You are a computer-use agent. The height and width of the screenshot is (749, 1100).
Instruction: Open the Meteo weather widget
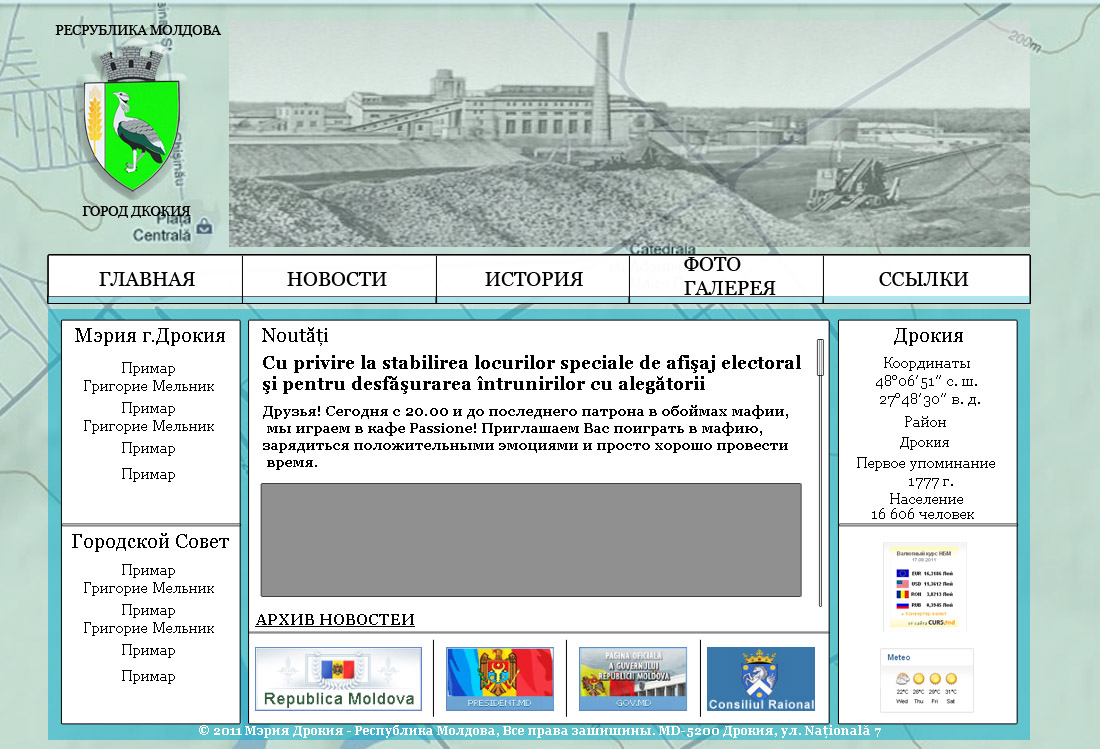coord(927,680)
